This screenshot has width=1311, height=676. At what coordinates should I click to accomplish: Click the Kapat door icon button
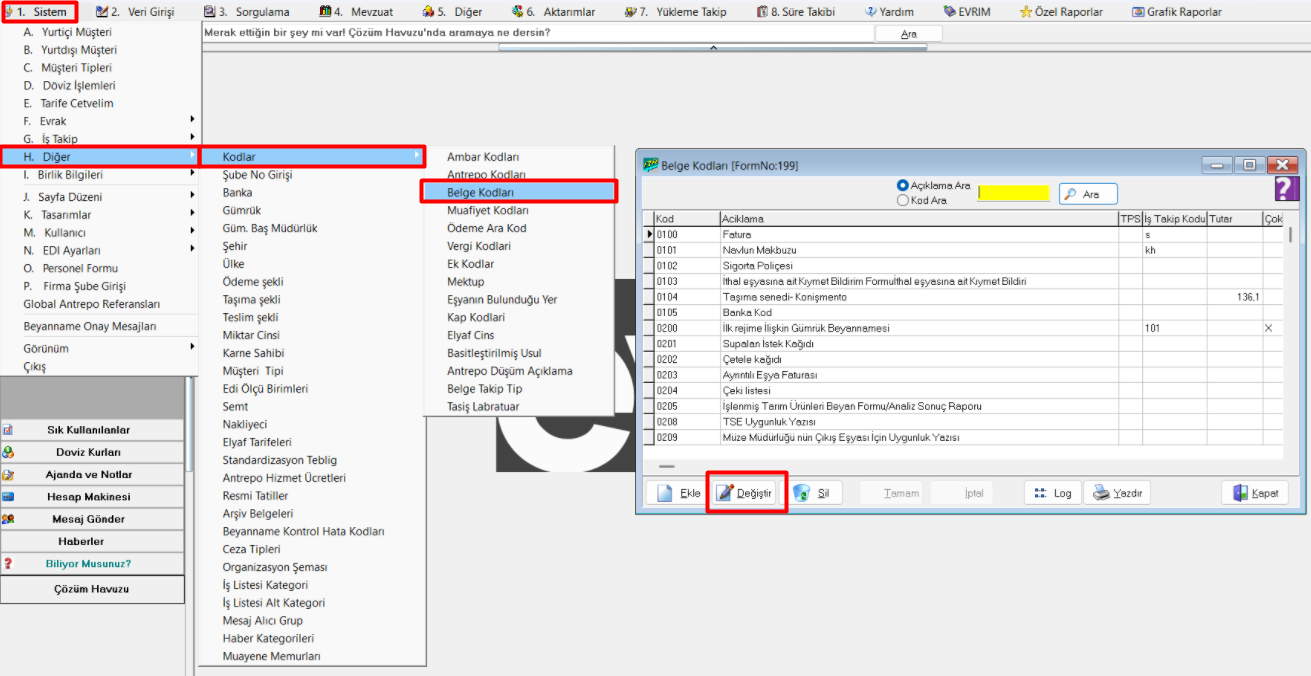pyautogui.click(x=1255, y=493)
